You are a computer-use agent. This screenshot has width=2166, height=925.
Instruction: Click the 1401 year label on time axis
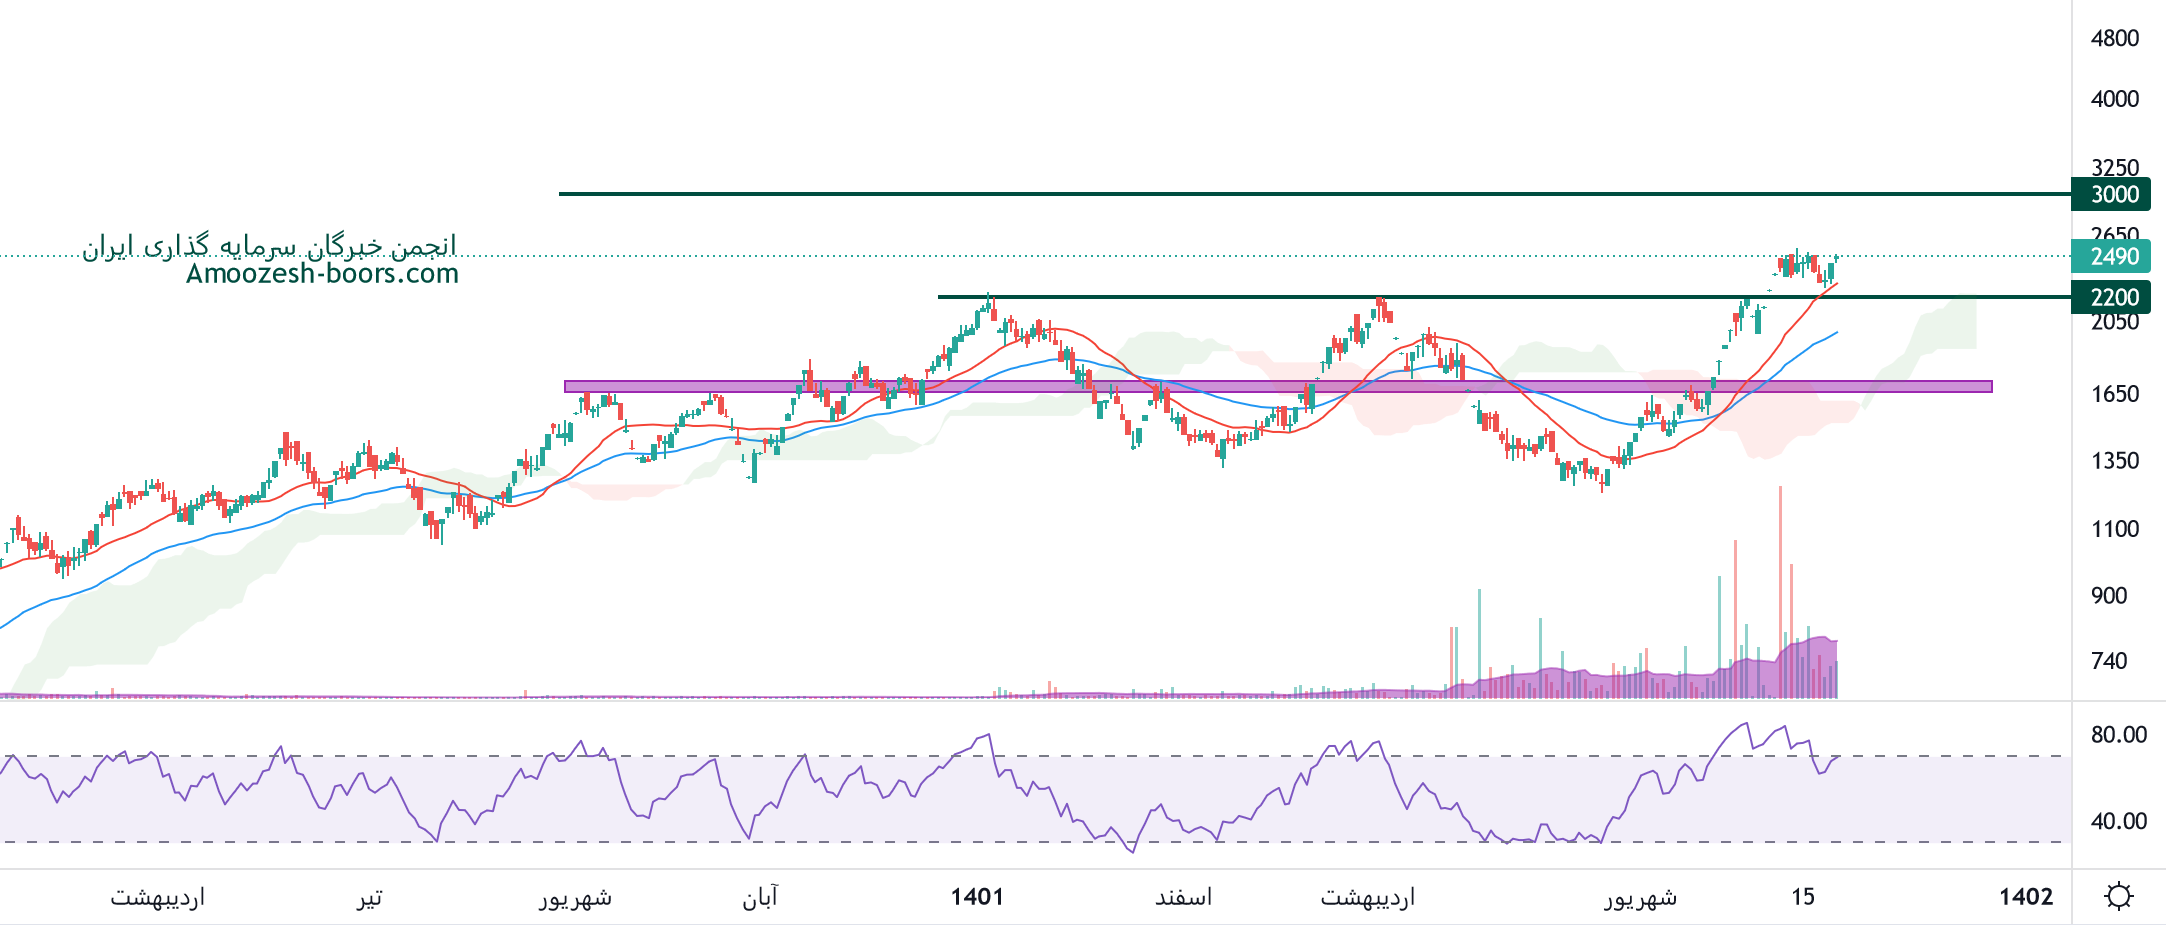(976, 897)
